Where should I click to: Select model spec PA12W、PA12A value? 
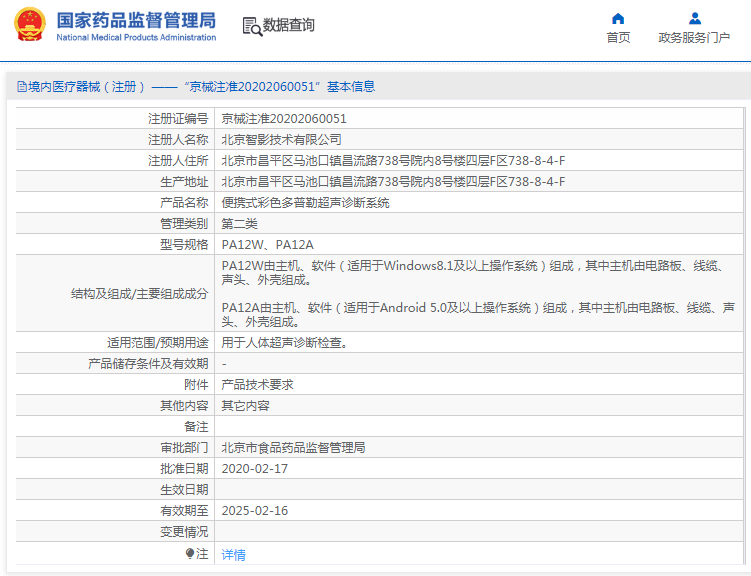267,245
